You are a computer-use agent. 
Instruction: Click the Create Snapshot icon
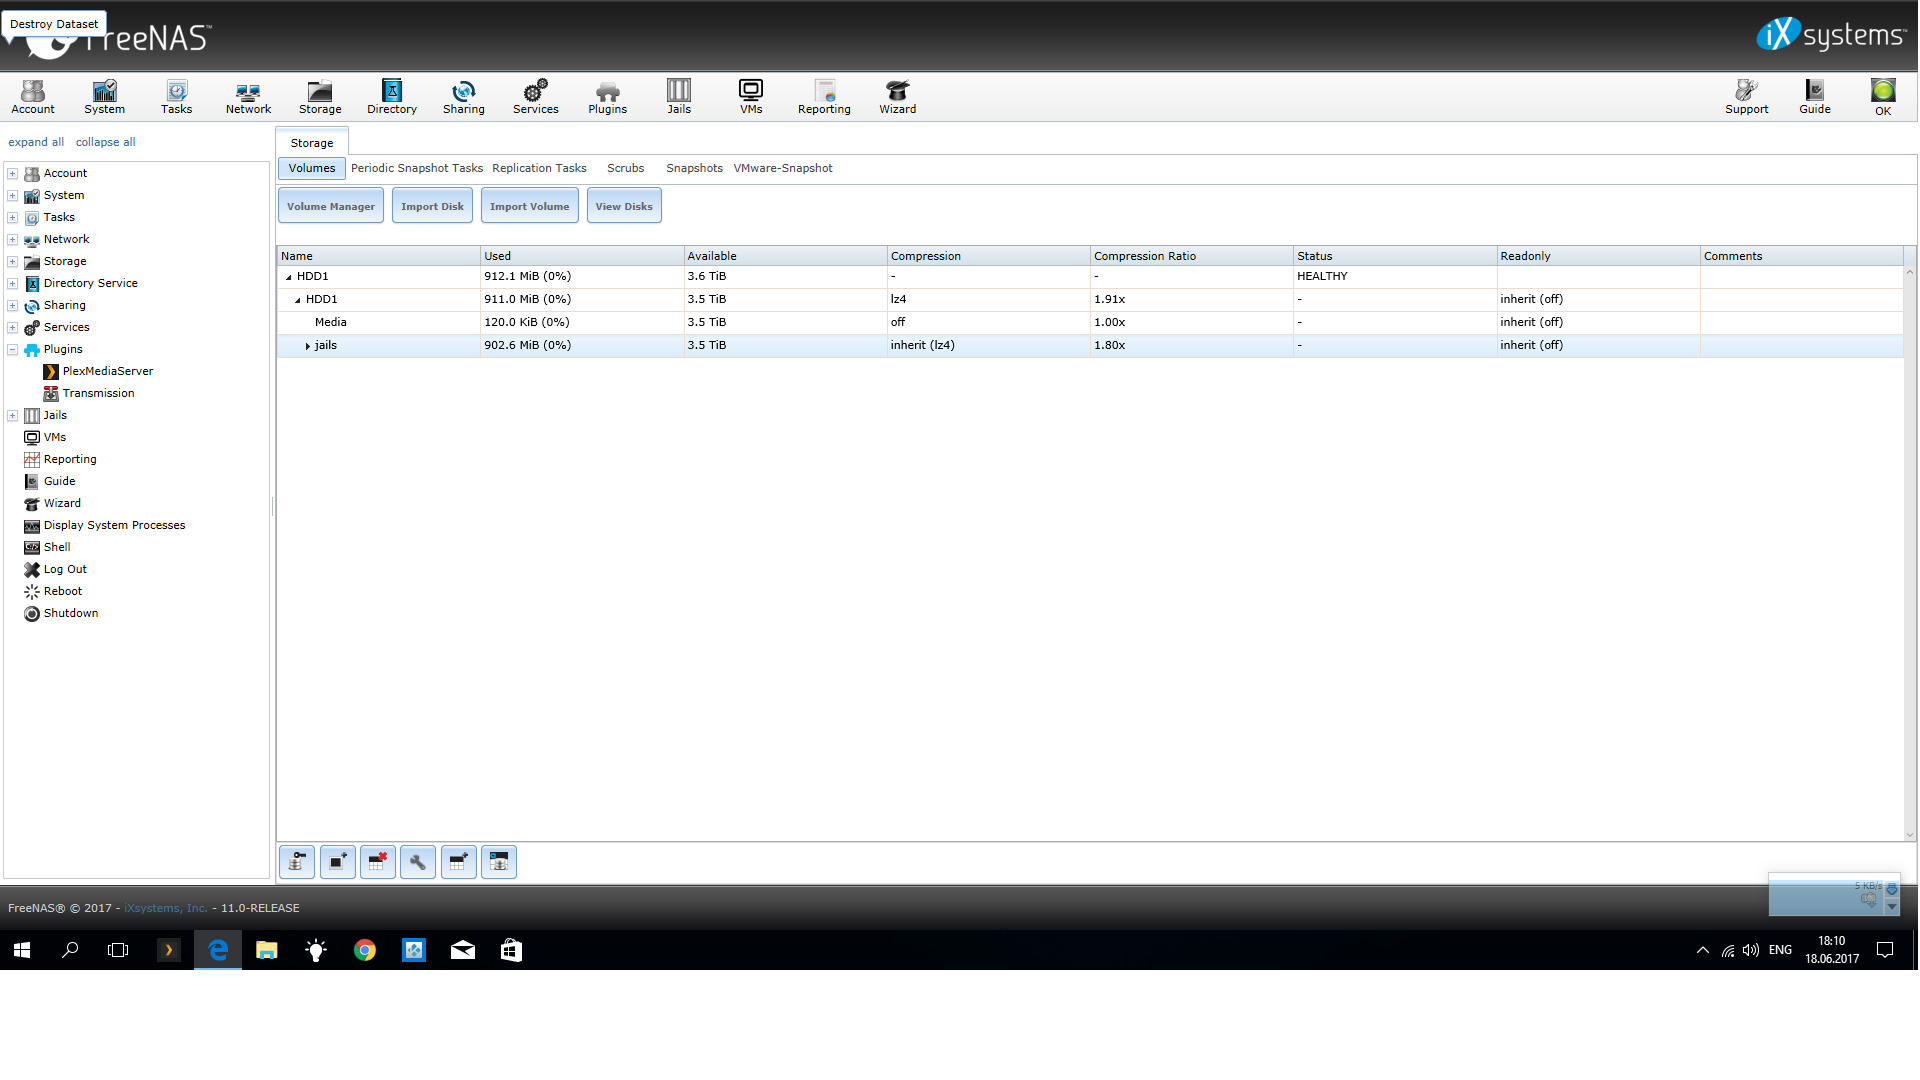point(338,862)
